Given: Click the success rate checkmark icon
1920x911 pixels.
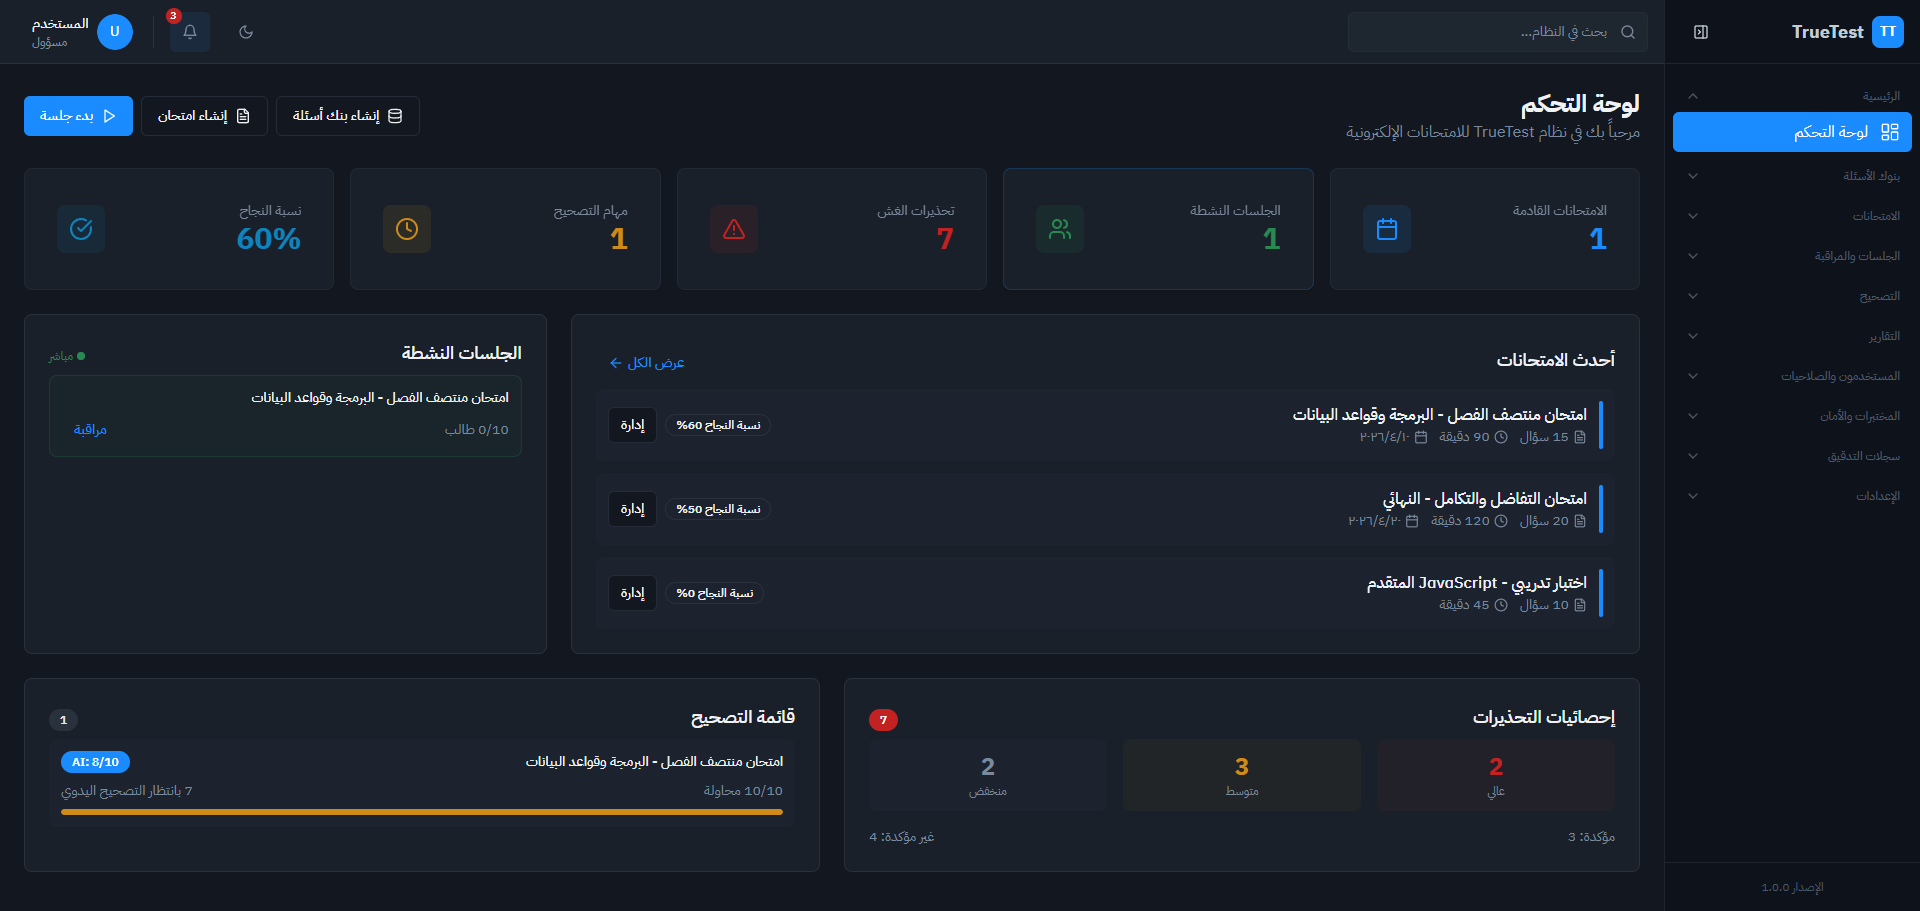Looking at the screenshot, I should click(x=81, y=229).
